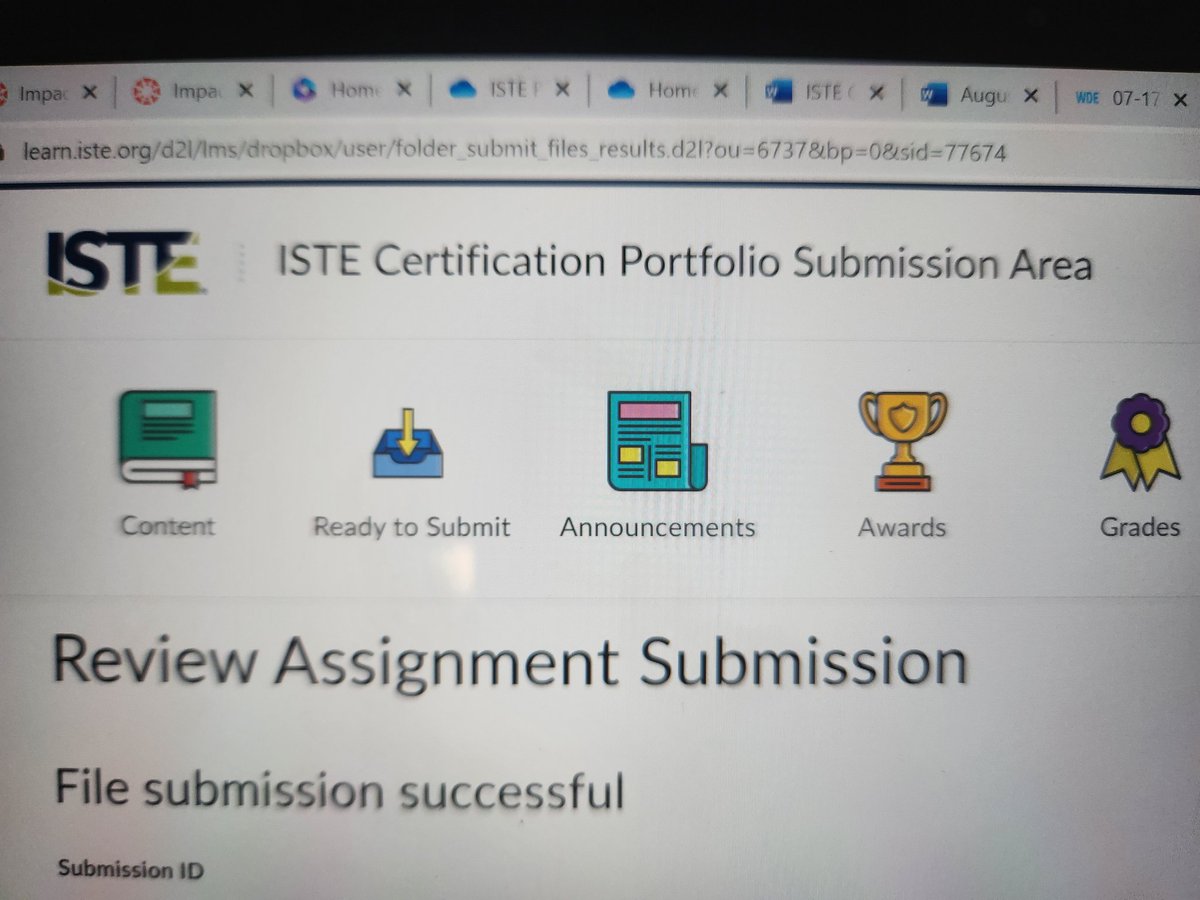This screenshot has height=900, width=1200.
Task: Click the ISTE logo
Action: (x=125, y=263)
